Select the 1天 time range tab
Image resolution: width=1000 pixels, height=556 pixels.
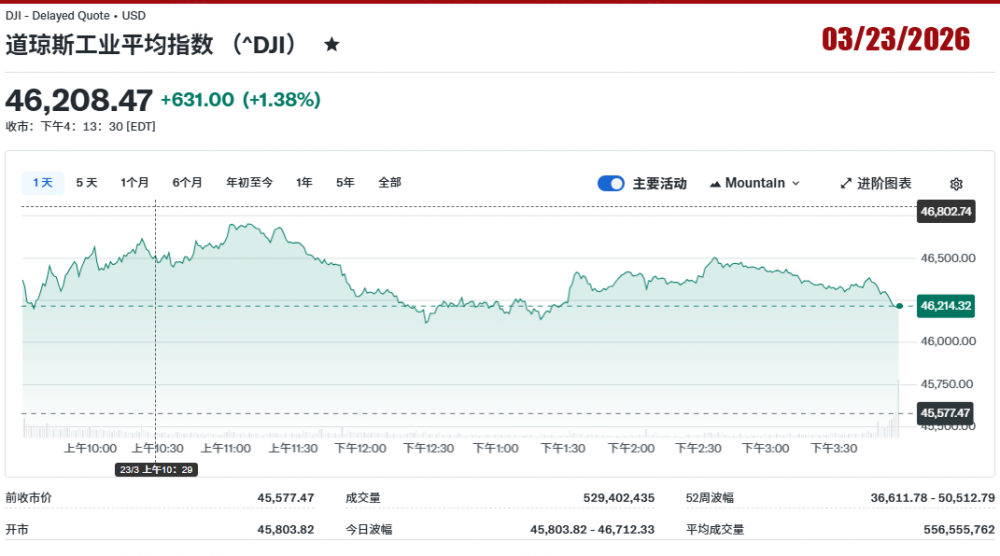43,183
